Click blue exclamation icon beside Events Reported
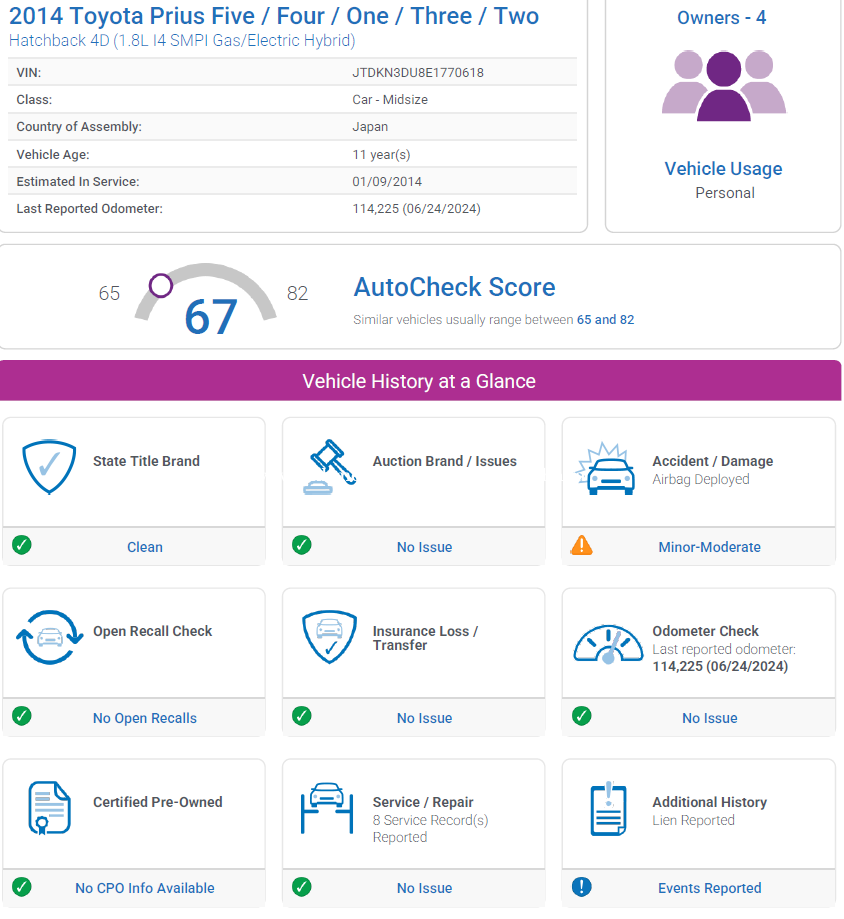The height and width of the screenshot is (919, 844). tap(581, 887)
